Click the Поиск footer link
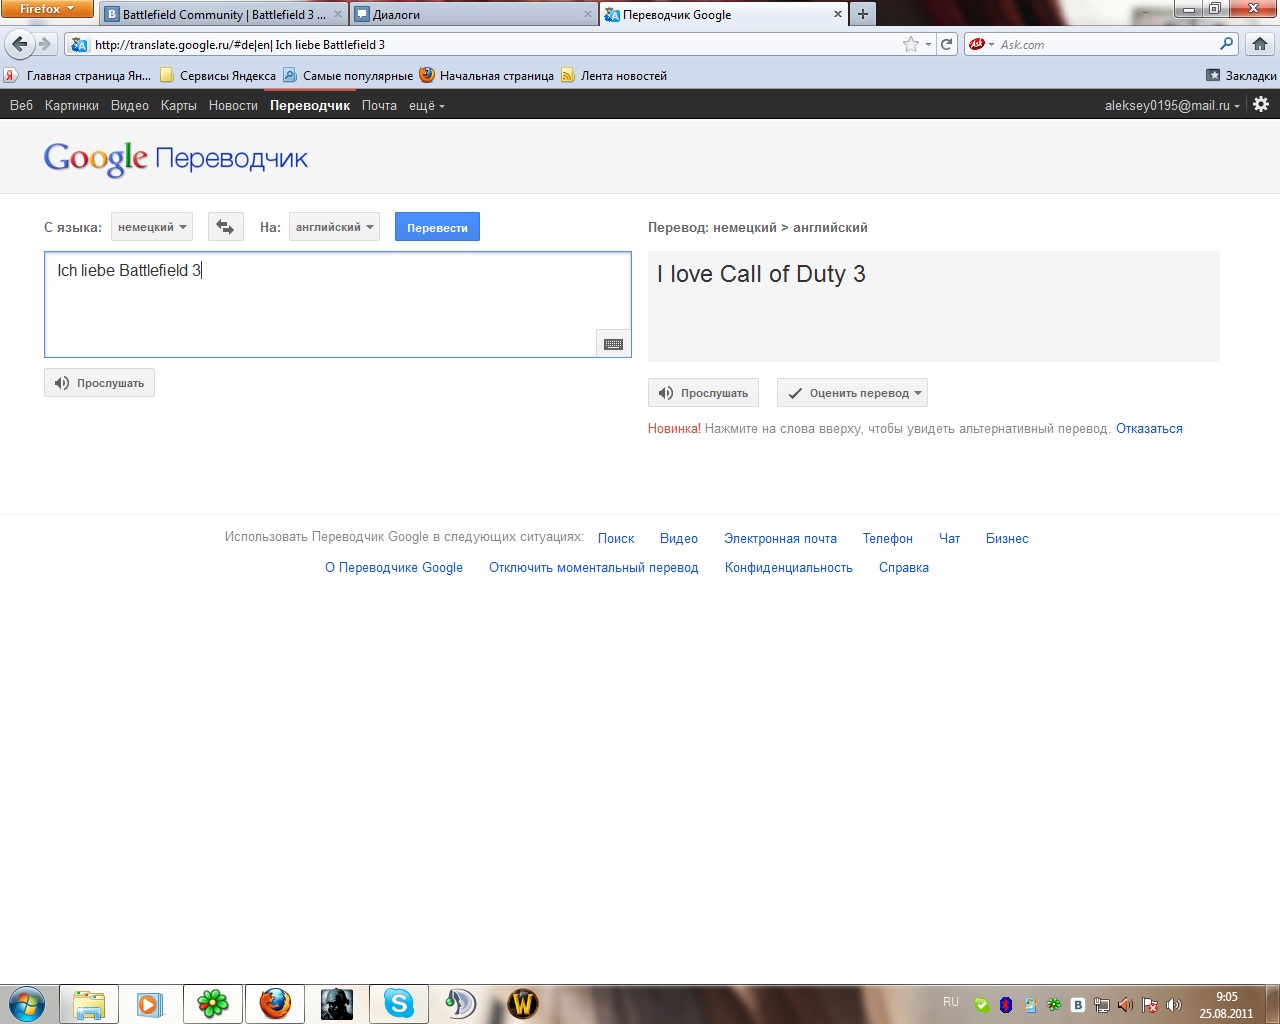This screenshot has height=1024, width=1280. pyautogui.click(x=616, y=538)
